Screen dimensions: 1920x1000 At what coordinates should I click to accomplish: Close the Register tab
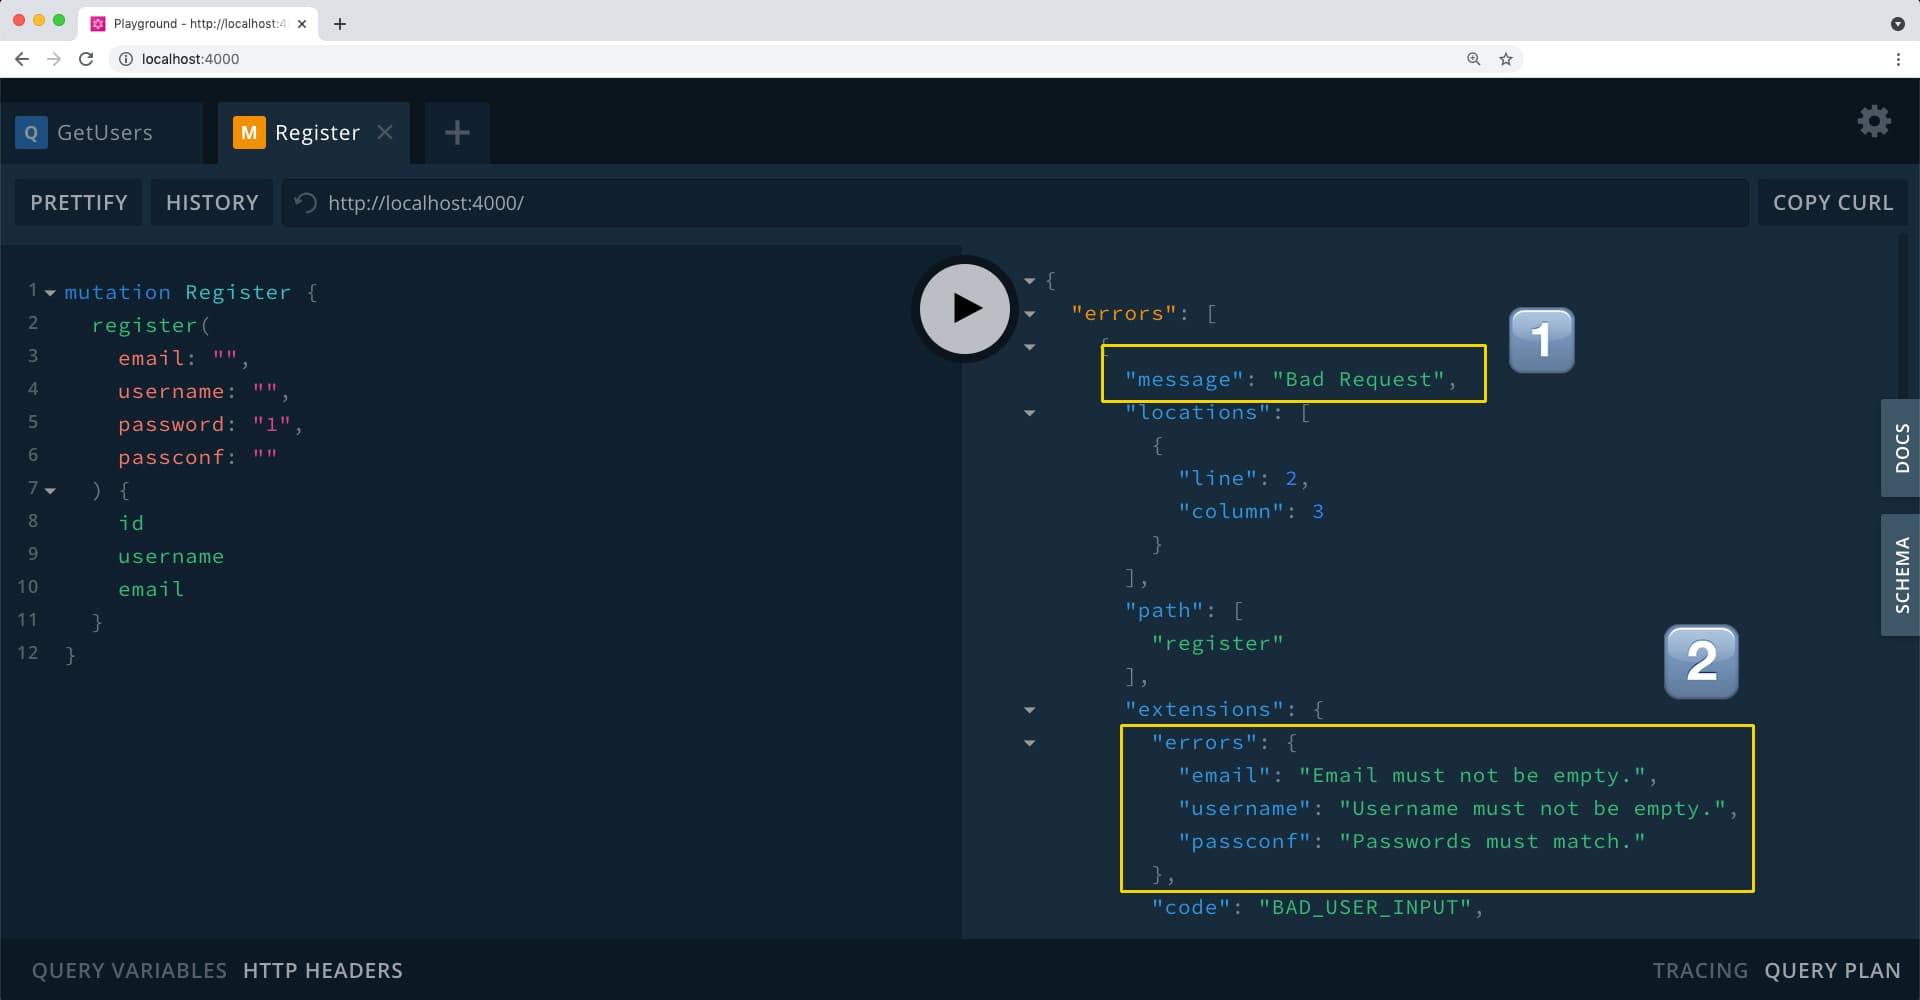[385, 132]
